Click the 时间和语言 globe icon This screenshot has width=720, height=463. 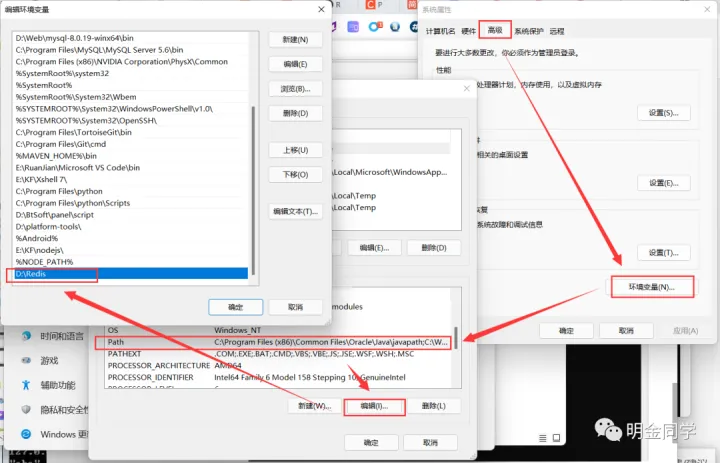click(25, 336)
